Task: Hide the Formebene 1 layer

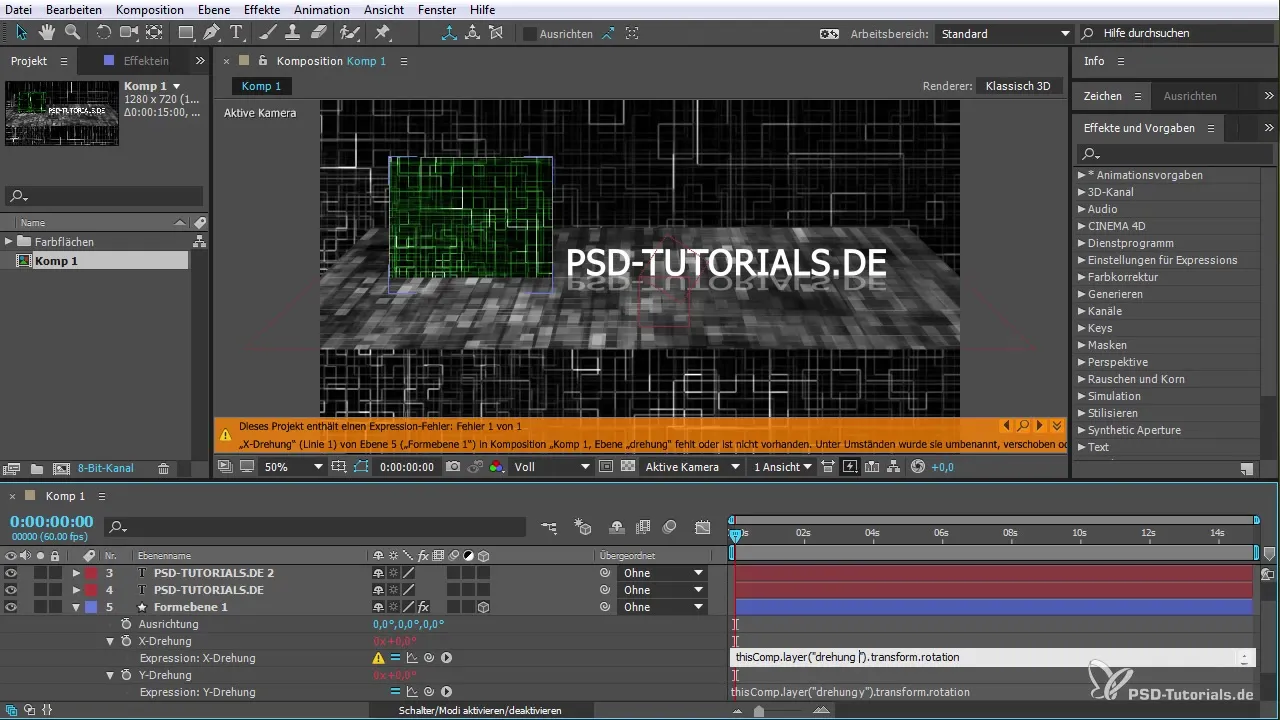Action: (x=11, y=607)
